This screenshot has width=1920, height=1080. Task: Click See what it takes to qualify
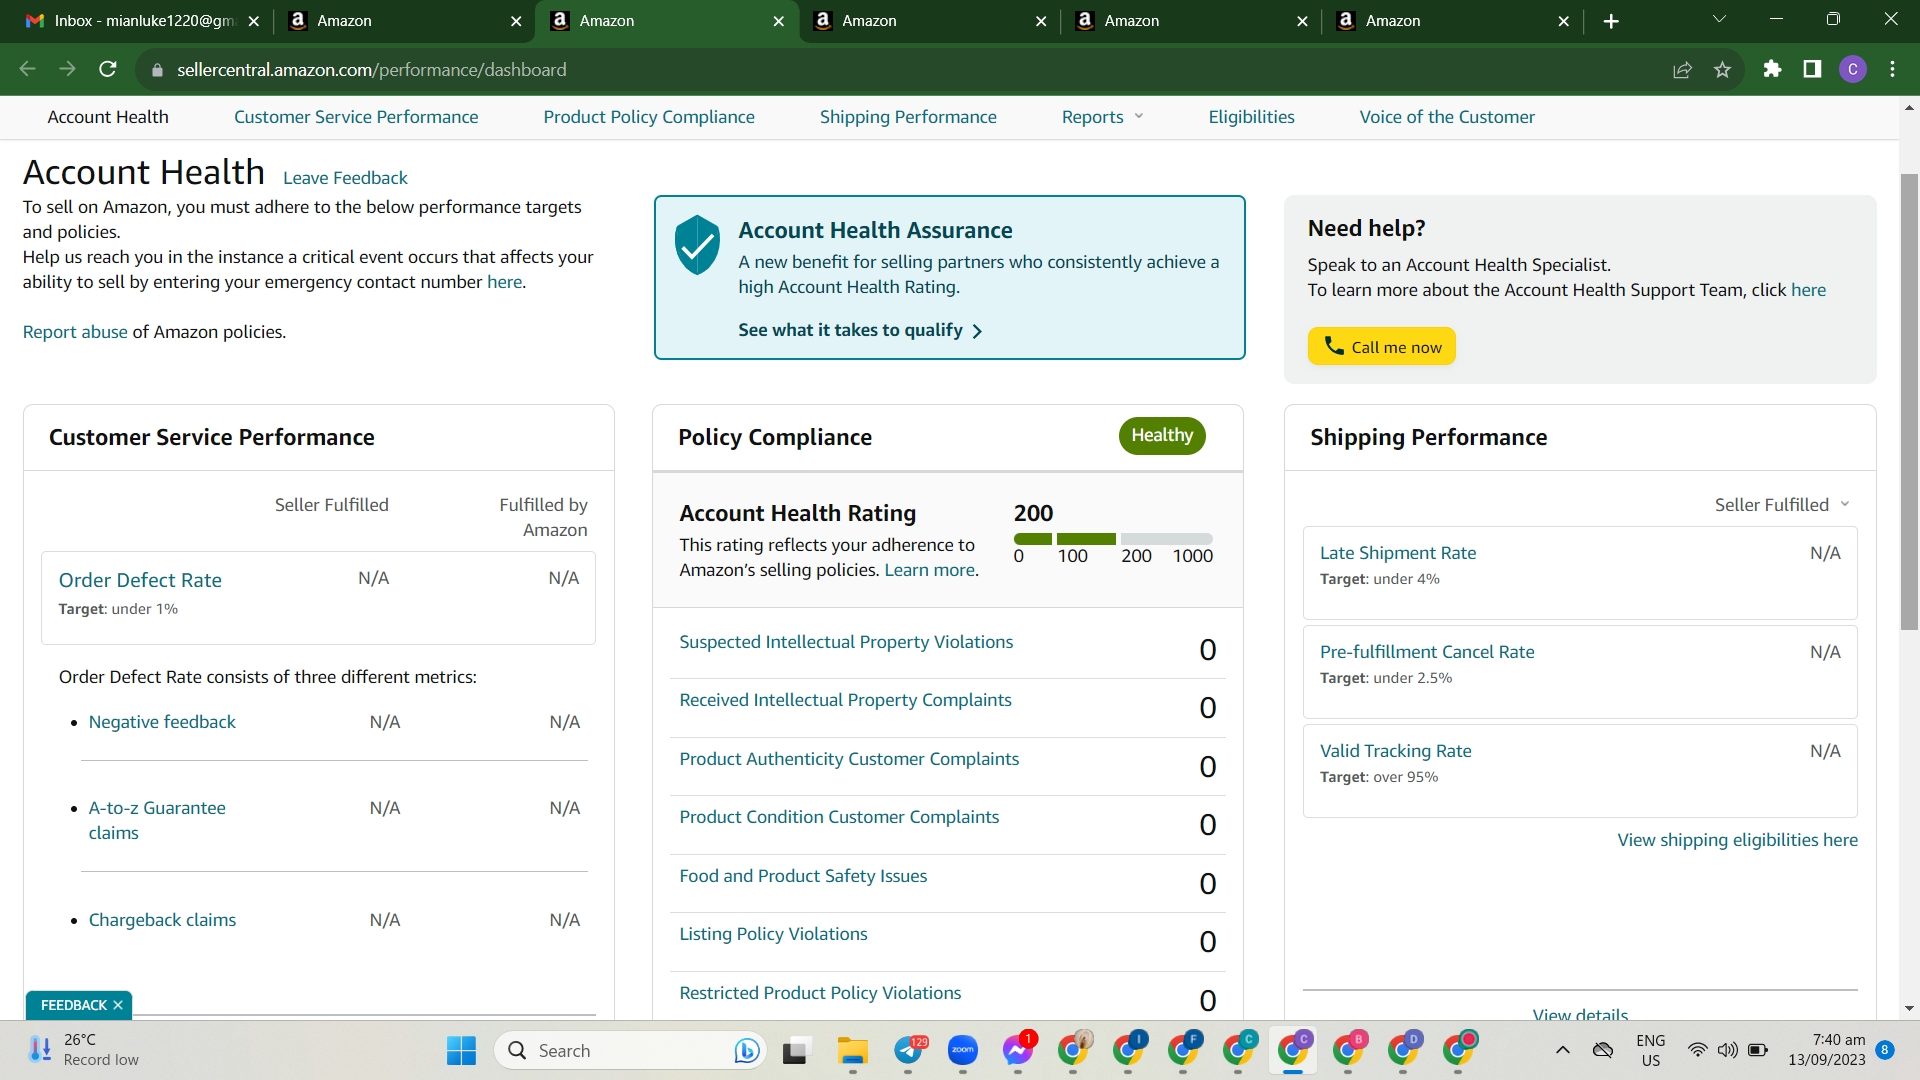860,330
